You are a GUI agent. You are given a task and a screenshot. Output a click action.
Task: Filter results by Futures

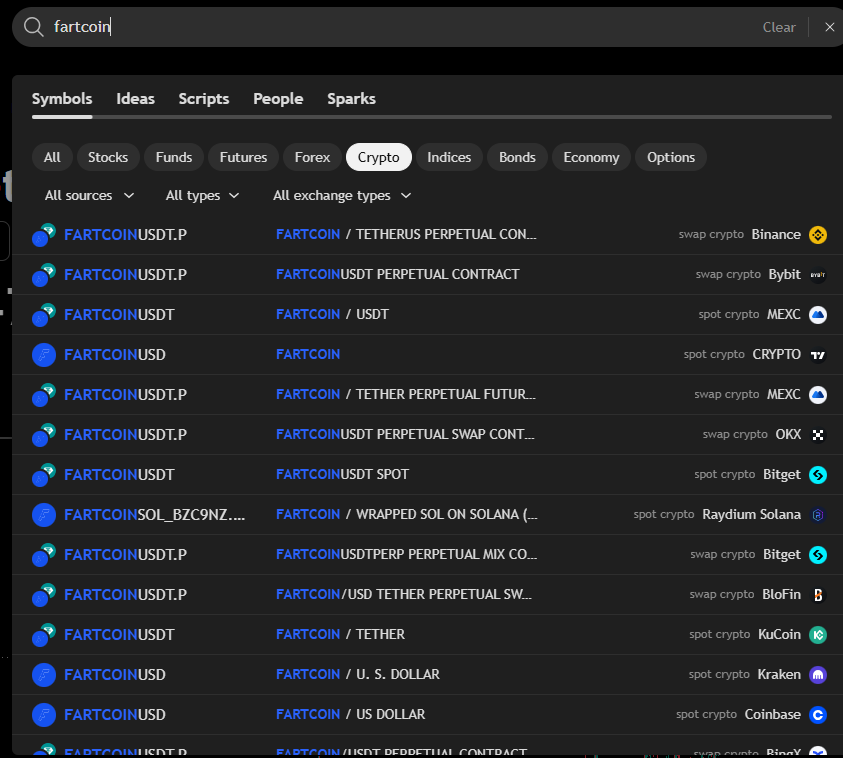click(243, 157)
